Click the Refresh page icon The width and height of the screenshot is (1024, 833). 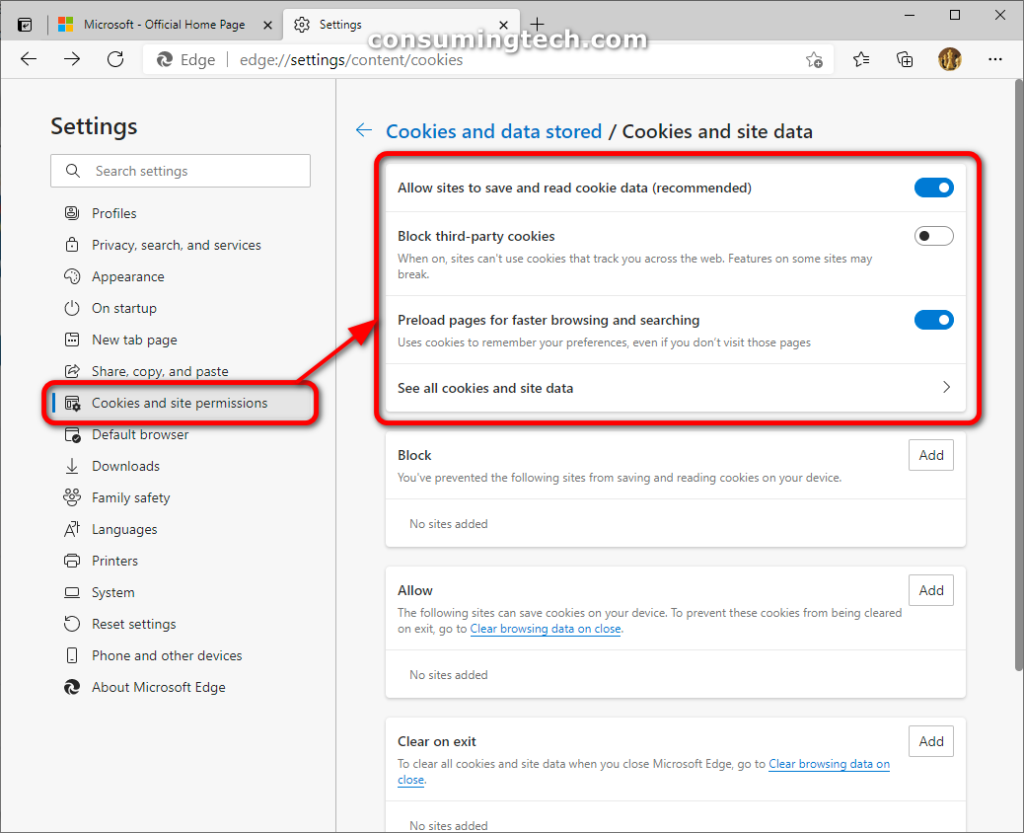pos(116,59)
